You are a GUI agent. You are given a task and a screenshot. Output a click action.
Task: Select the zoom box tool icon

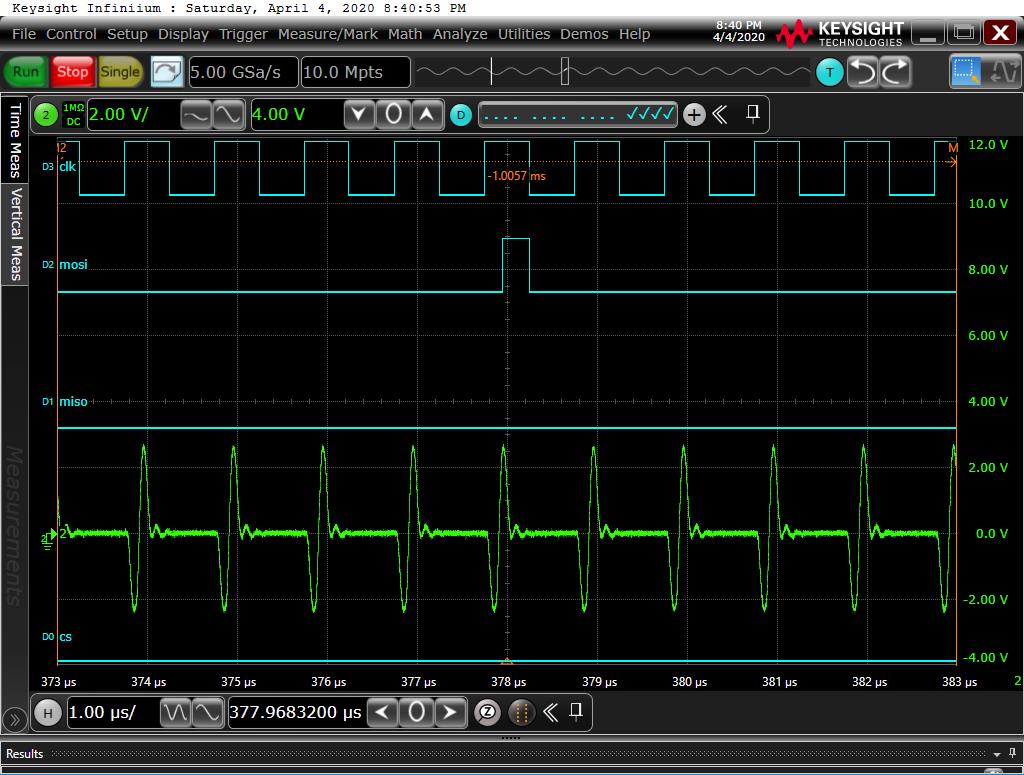coord(966,72)
